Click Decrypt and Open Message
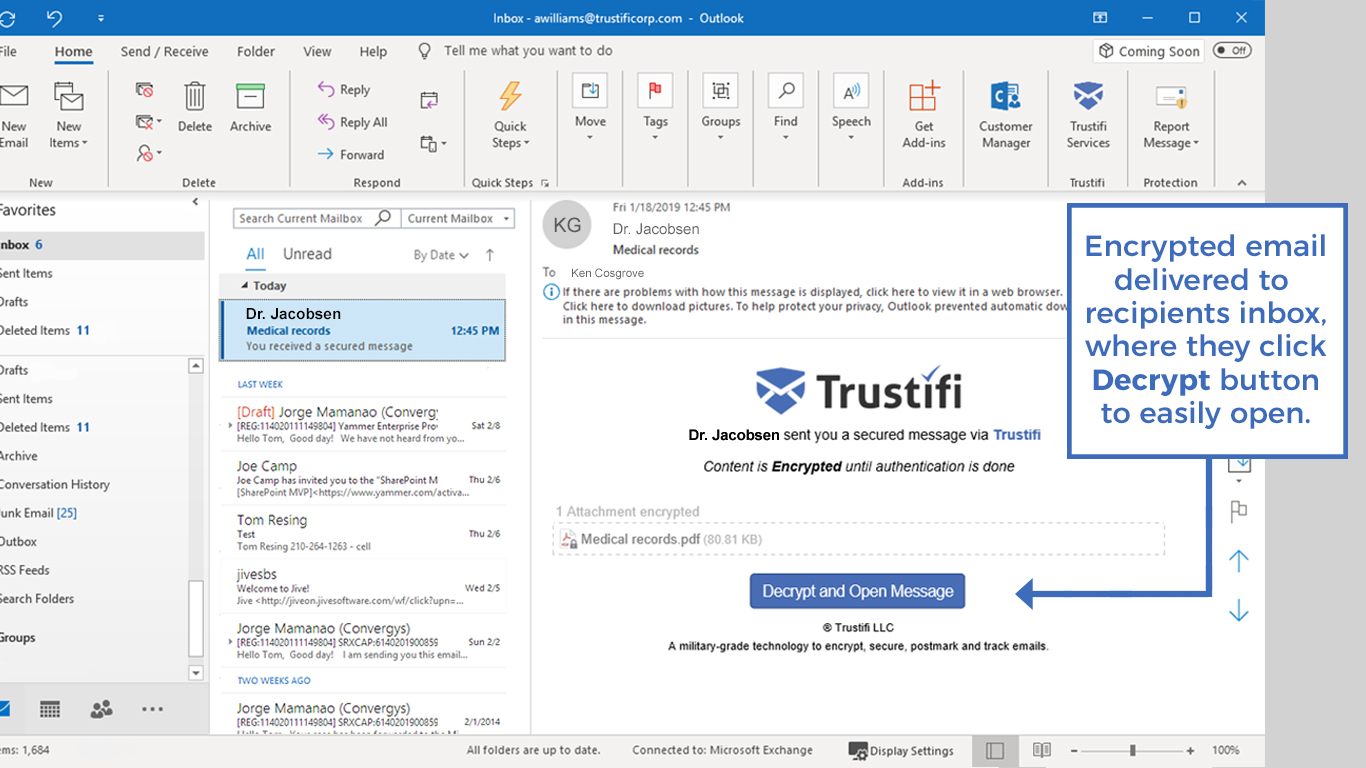This screenshot has height=768, width=1366. point(858,591)
